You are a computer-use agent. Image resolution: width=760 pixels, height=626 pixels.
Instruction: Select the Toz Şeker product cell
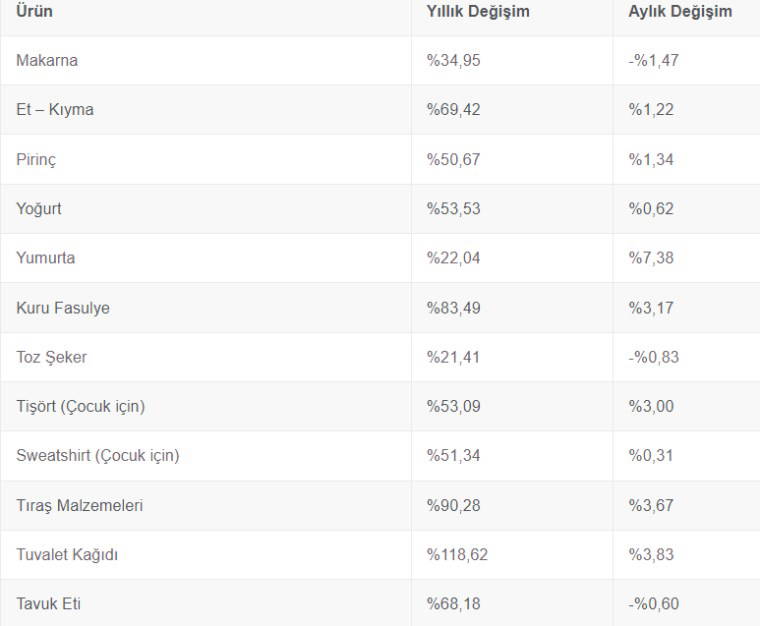click(51, 357)
